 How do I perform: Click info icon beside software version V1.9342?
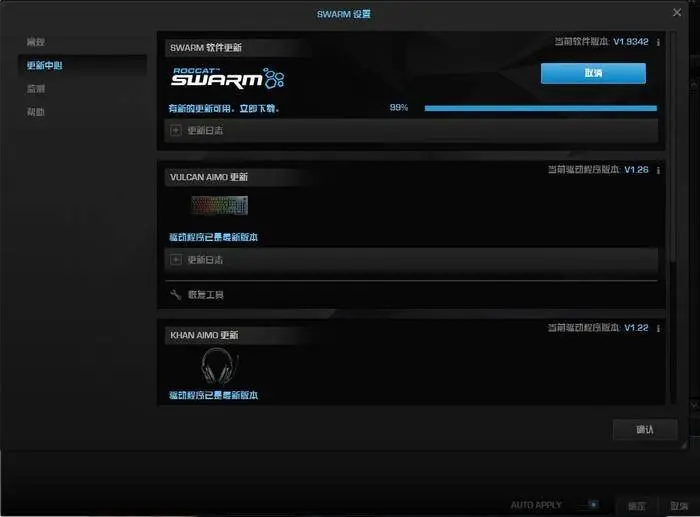[658, 42]
